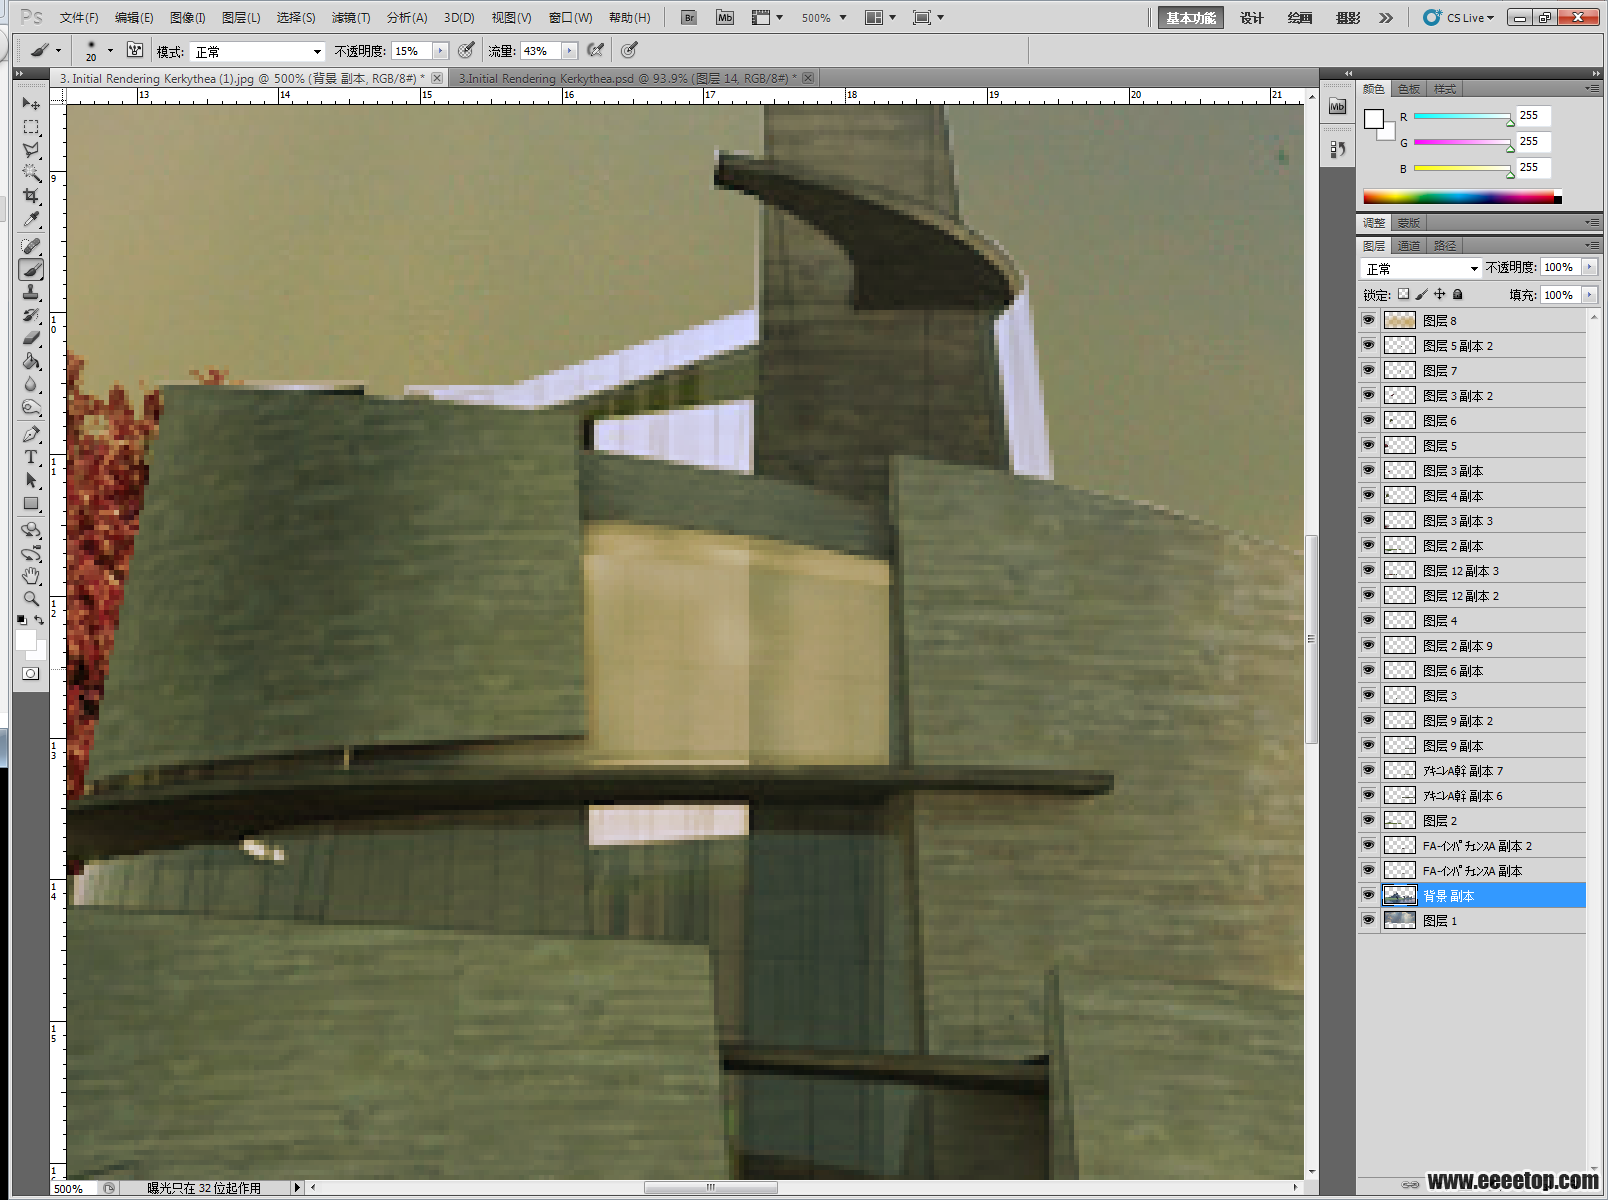Switch to the 基本功能 workspace

(x=1191, y=18)
